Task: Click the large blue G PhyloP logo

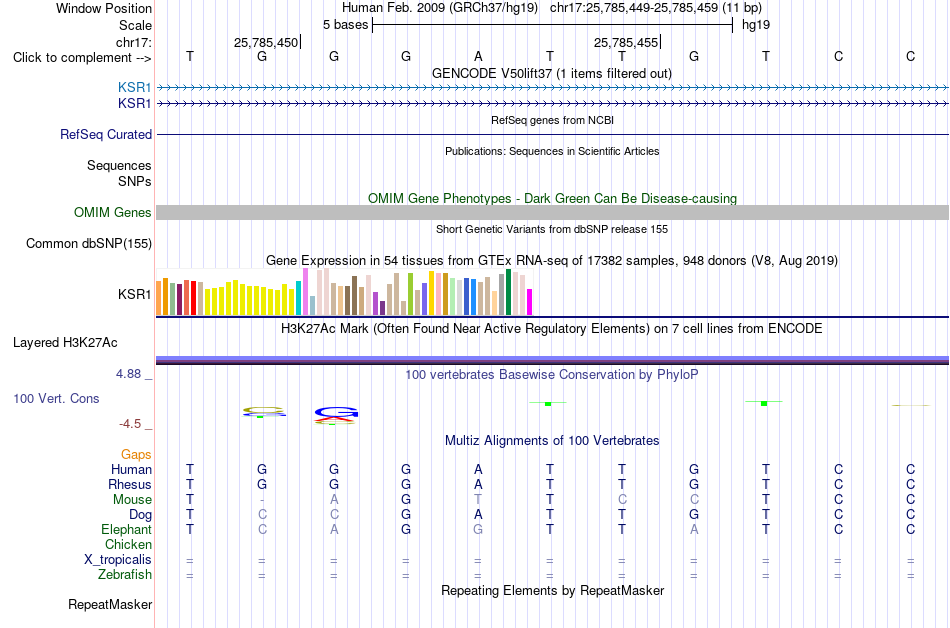Action: (x=336, y=413)
